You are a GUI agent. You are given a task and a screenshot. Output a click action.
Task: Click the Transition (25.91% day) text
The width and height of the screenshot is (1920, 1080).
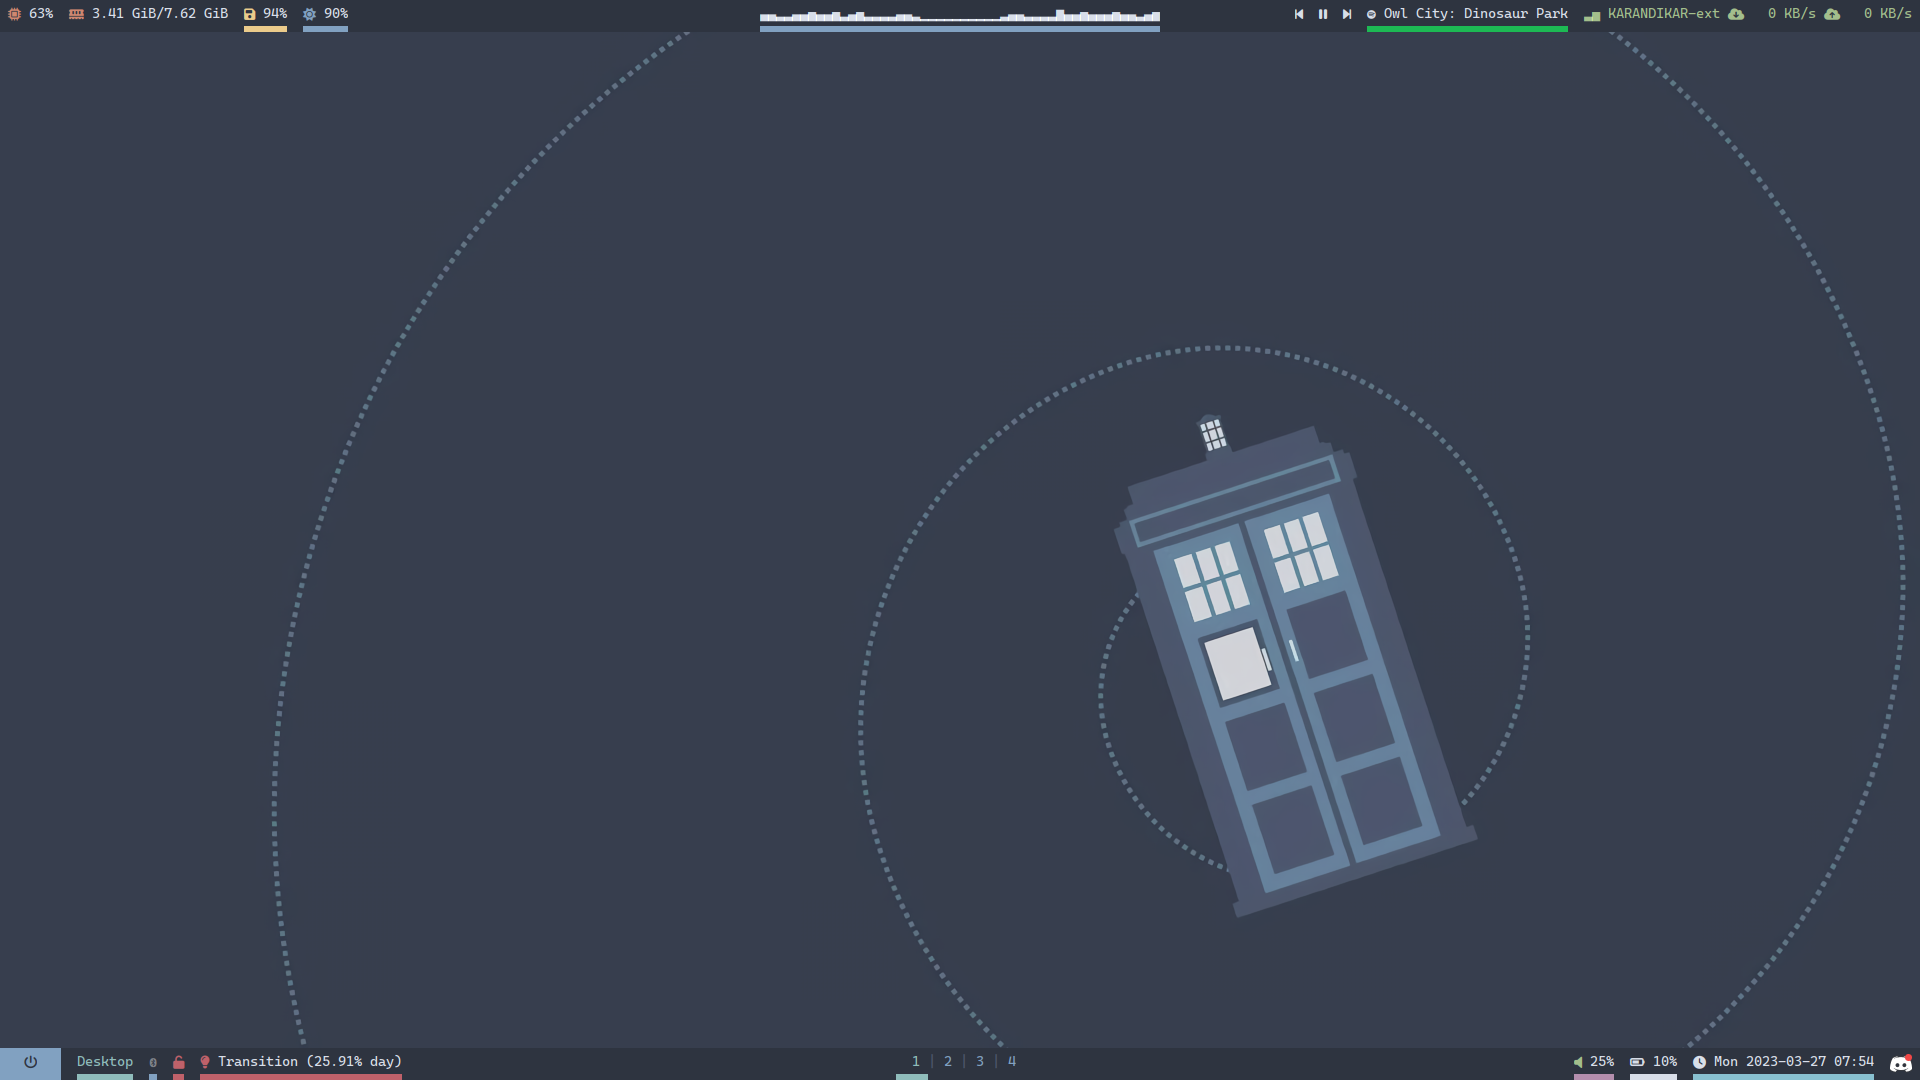click(310, 1062)
